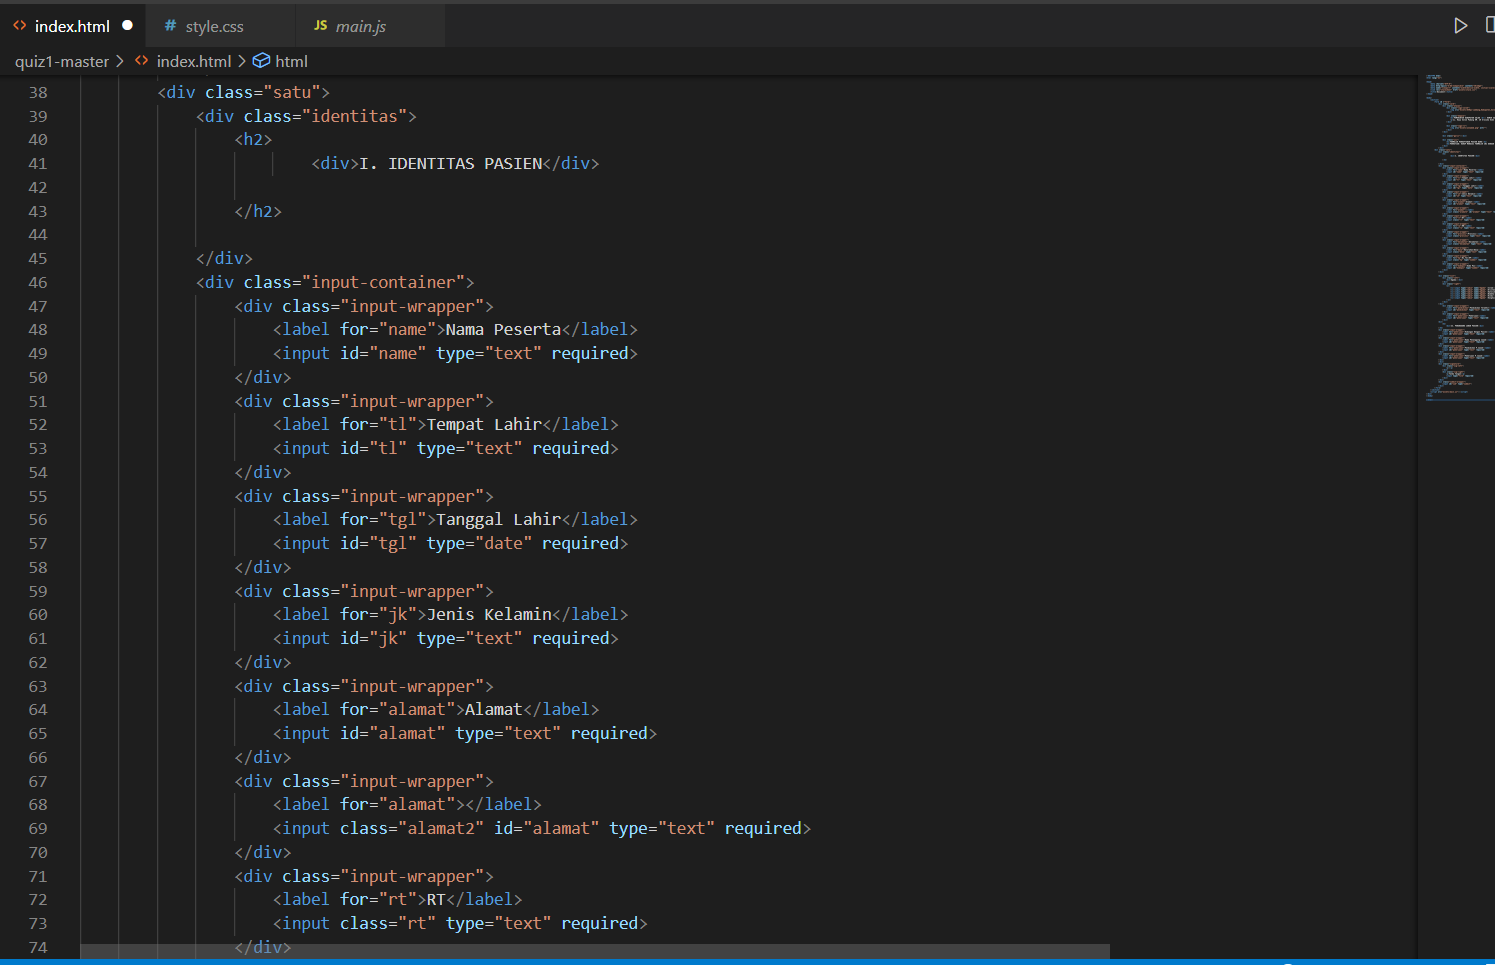1495x965 pixels.
Task: Click the closing div tag on line 45
Action: tap(225, 258)
